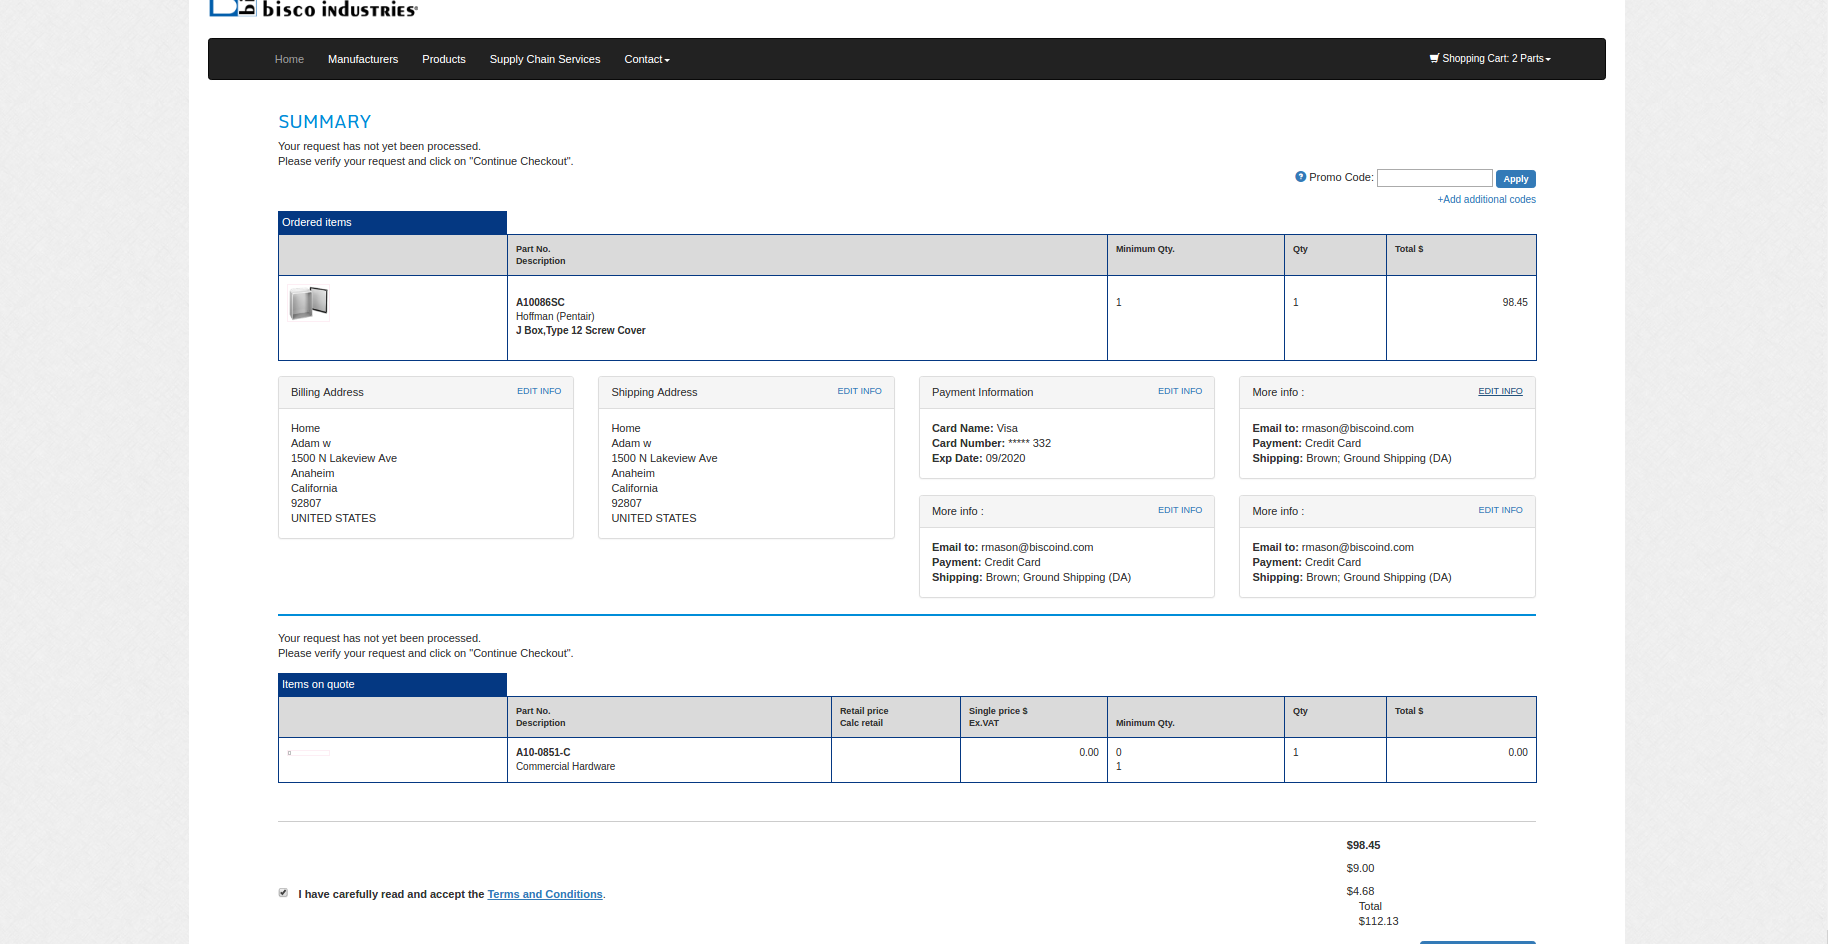Click the shopping cart icon
This screenshot has width=1828, height=944.
click(1434, 59)
